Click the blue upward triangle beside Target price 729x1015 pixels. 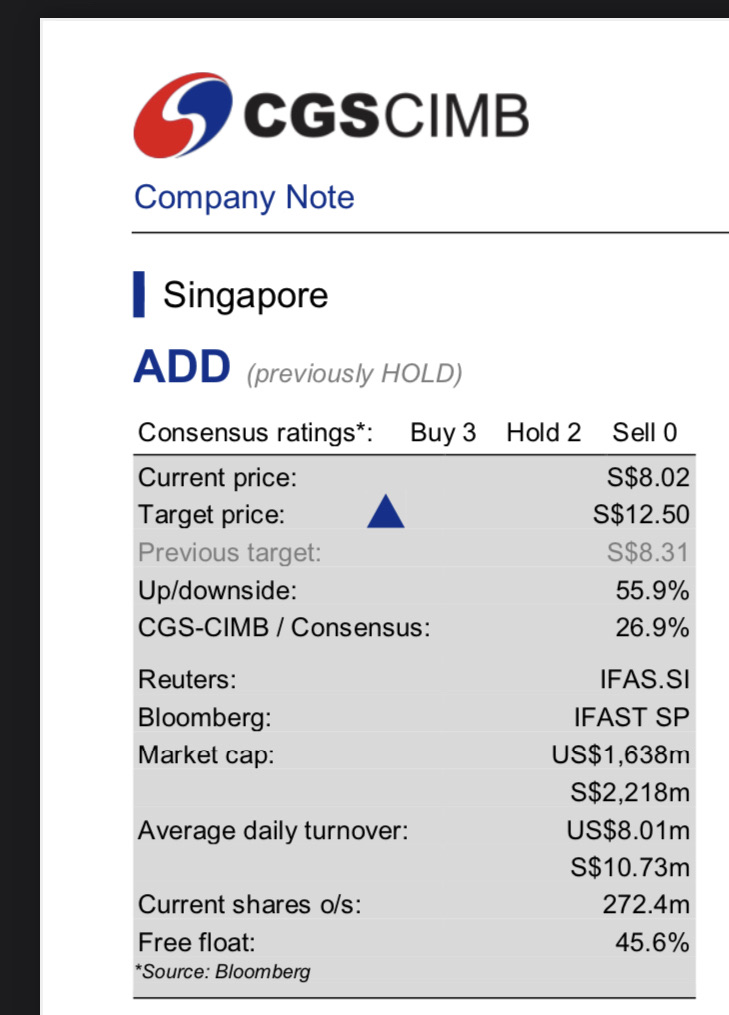click(x=385, y=514)
